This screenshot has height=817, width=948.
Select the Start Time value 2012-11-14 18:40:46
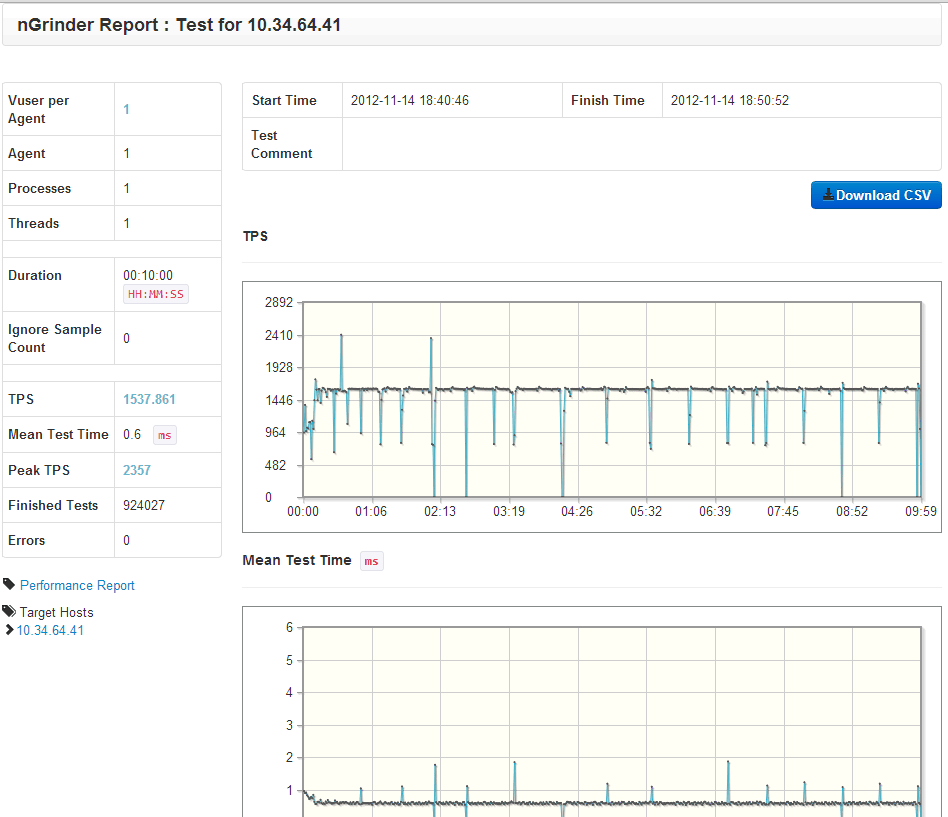410,100
